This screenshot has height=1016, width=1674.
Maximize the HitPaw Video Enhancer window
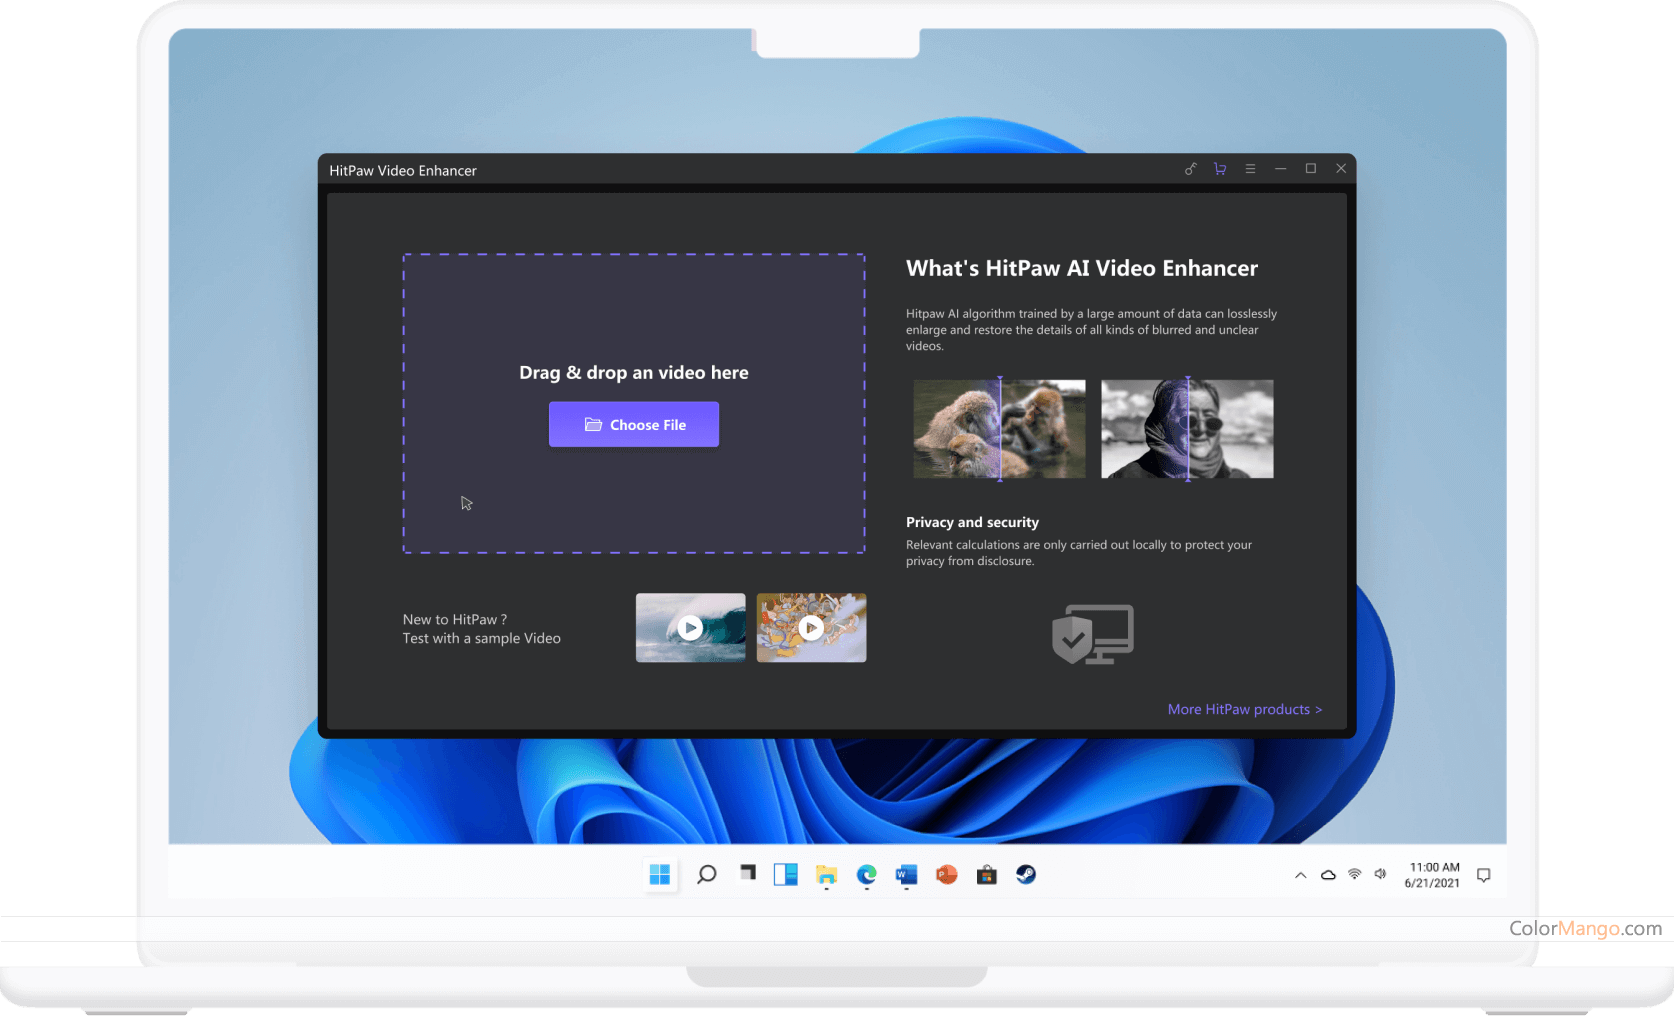1310,169
